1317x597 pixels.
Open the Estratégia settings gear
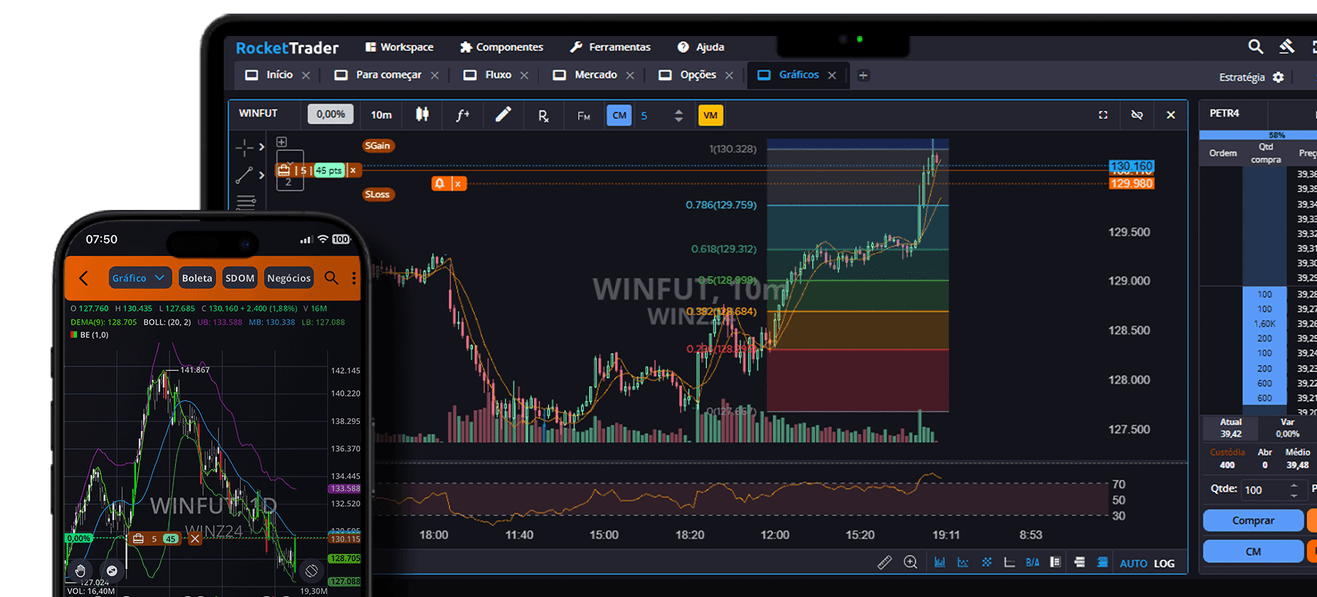pyautogui.click(x=1278, y=77)
